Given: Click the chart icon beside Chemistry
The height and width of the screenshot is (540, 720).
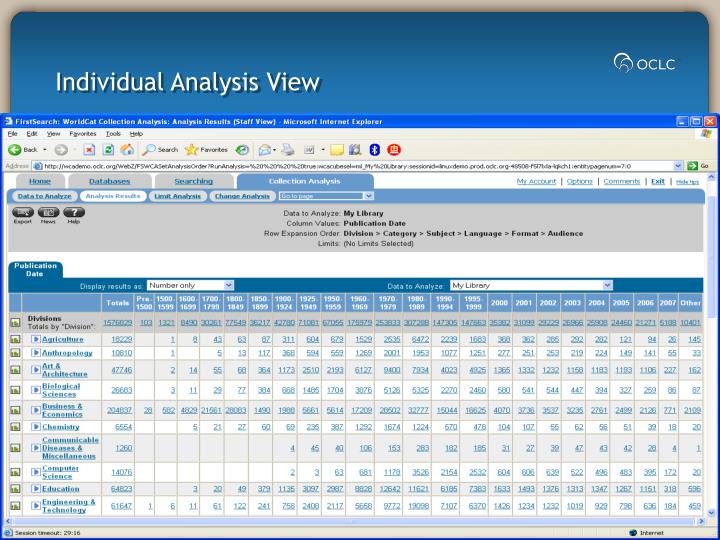Looking at the screenshot, I should point(15,427).
